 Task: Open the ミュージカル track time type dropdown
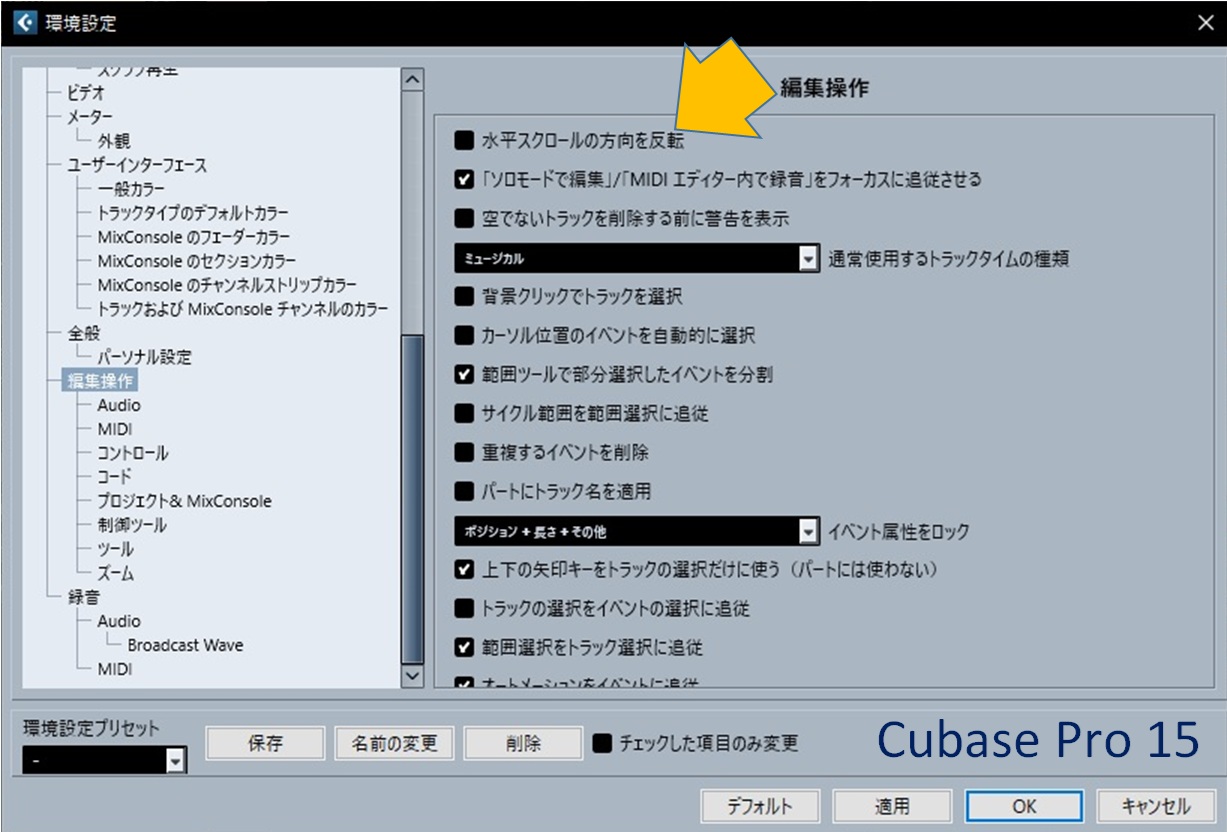(808, 259)
